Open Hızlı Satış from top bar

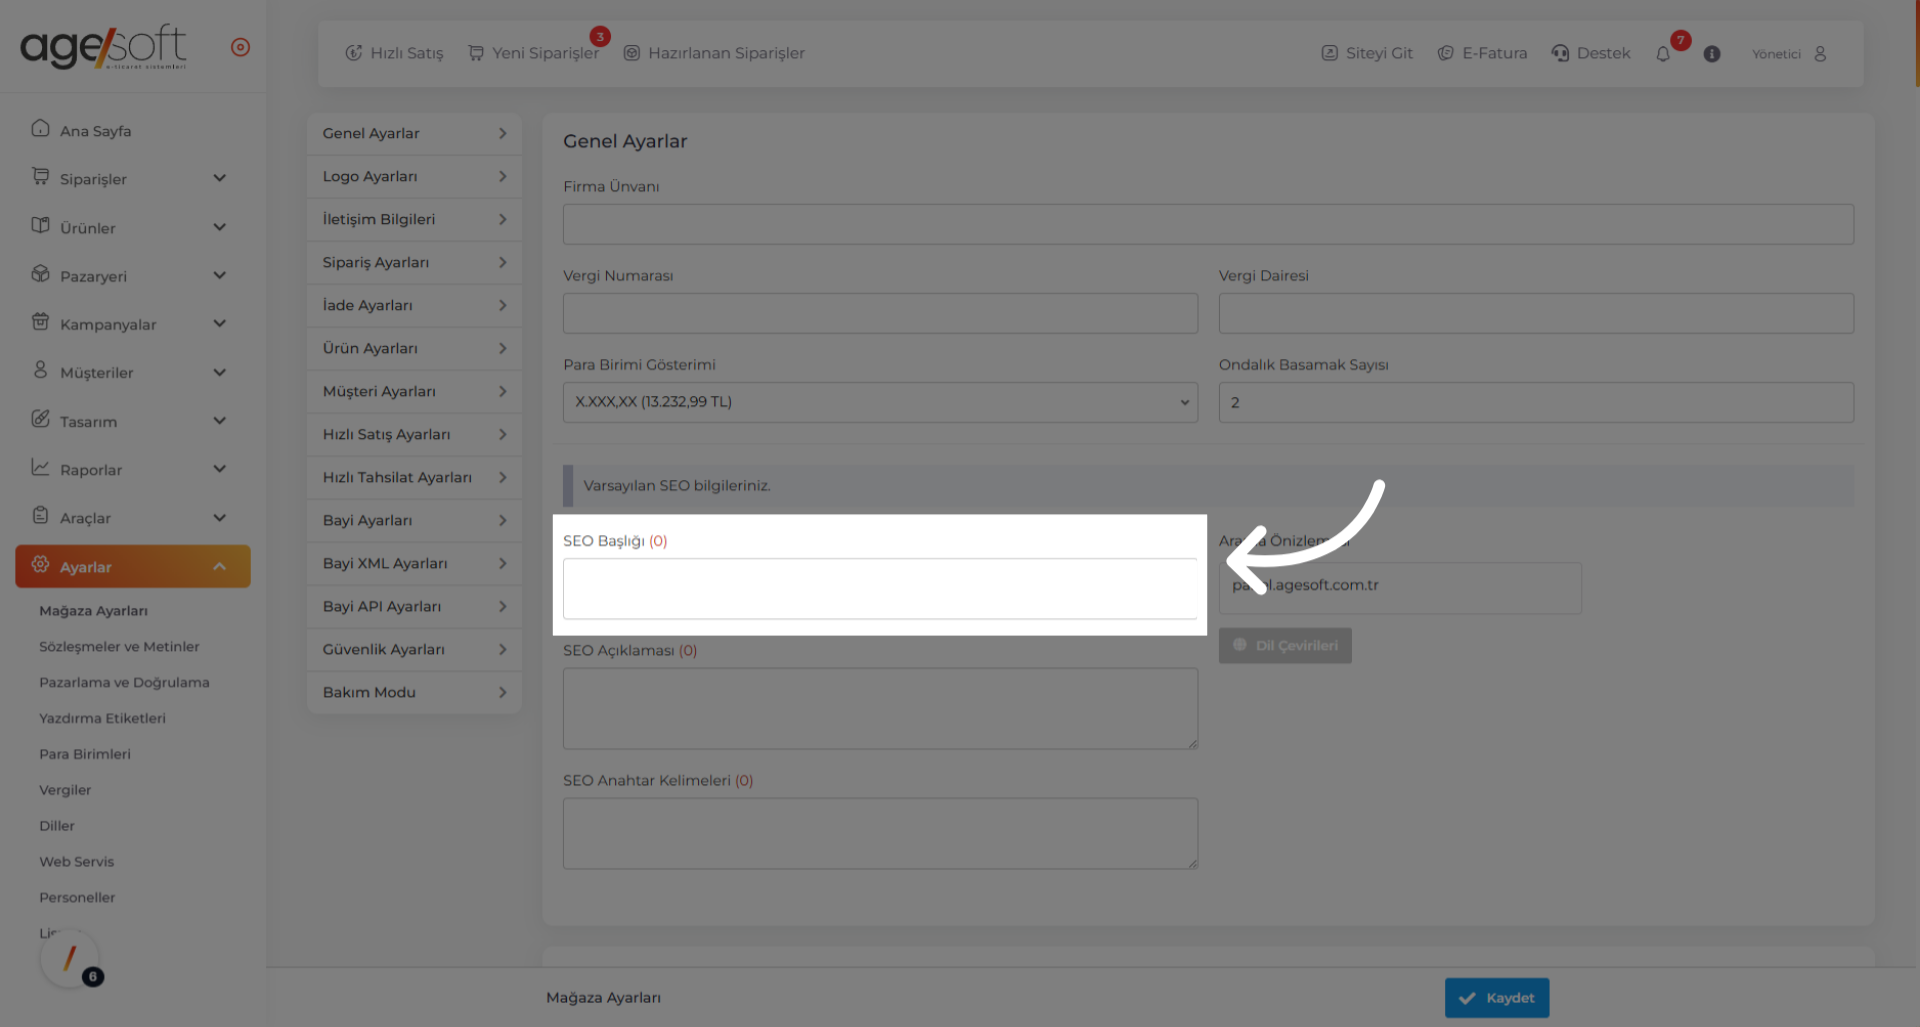pos(394,53)
